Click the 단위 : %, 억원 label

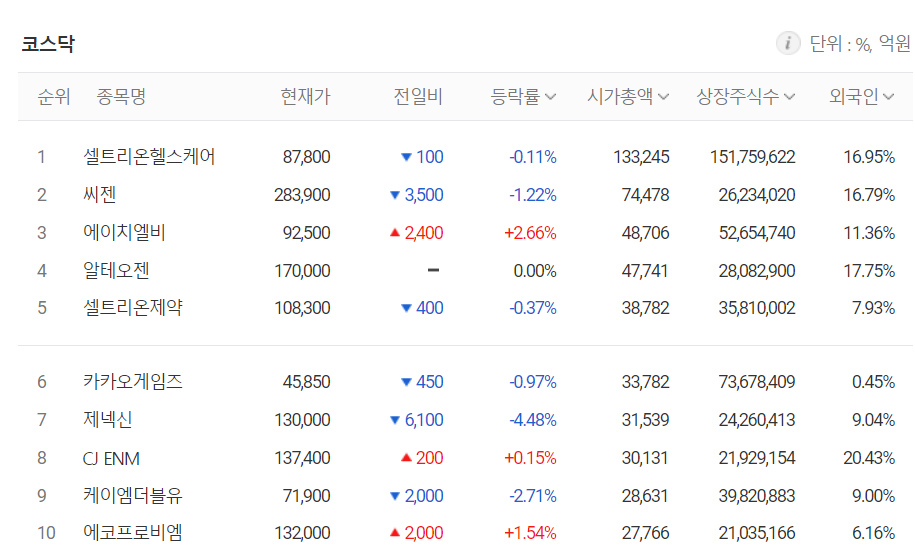tap(860, 44)
